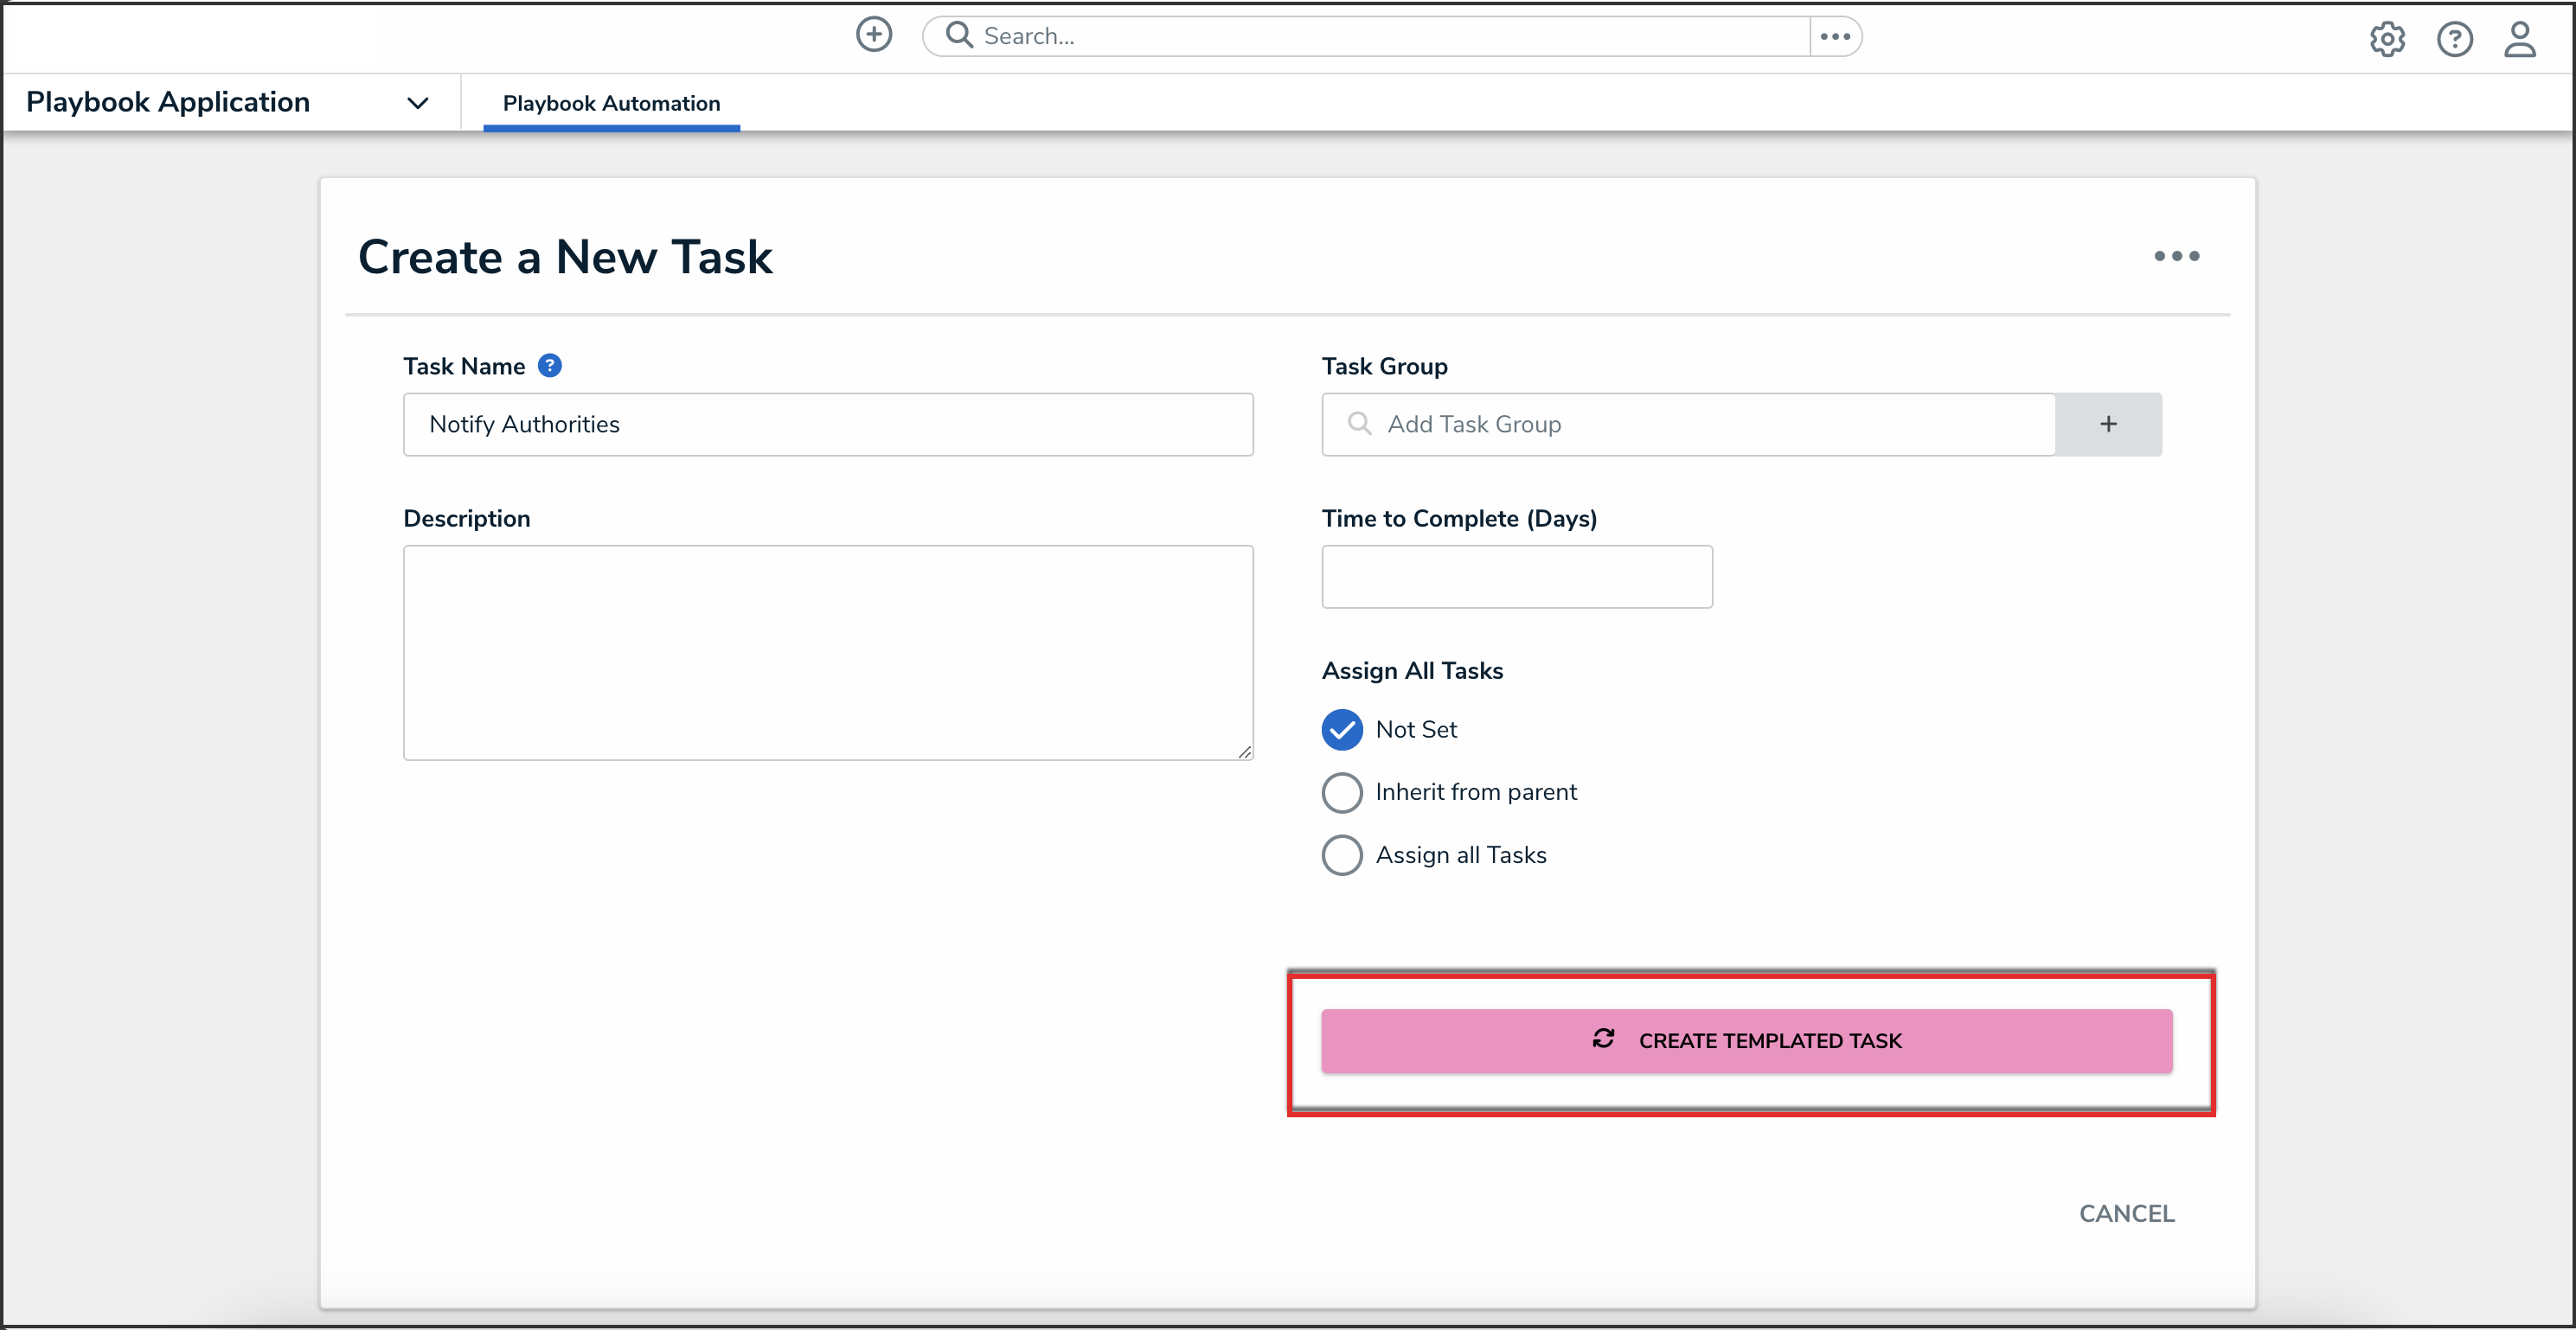The image size is (2576, 1330).
Task: Open the form's three-dot menu
Action: coord(2176,256)
